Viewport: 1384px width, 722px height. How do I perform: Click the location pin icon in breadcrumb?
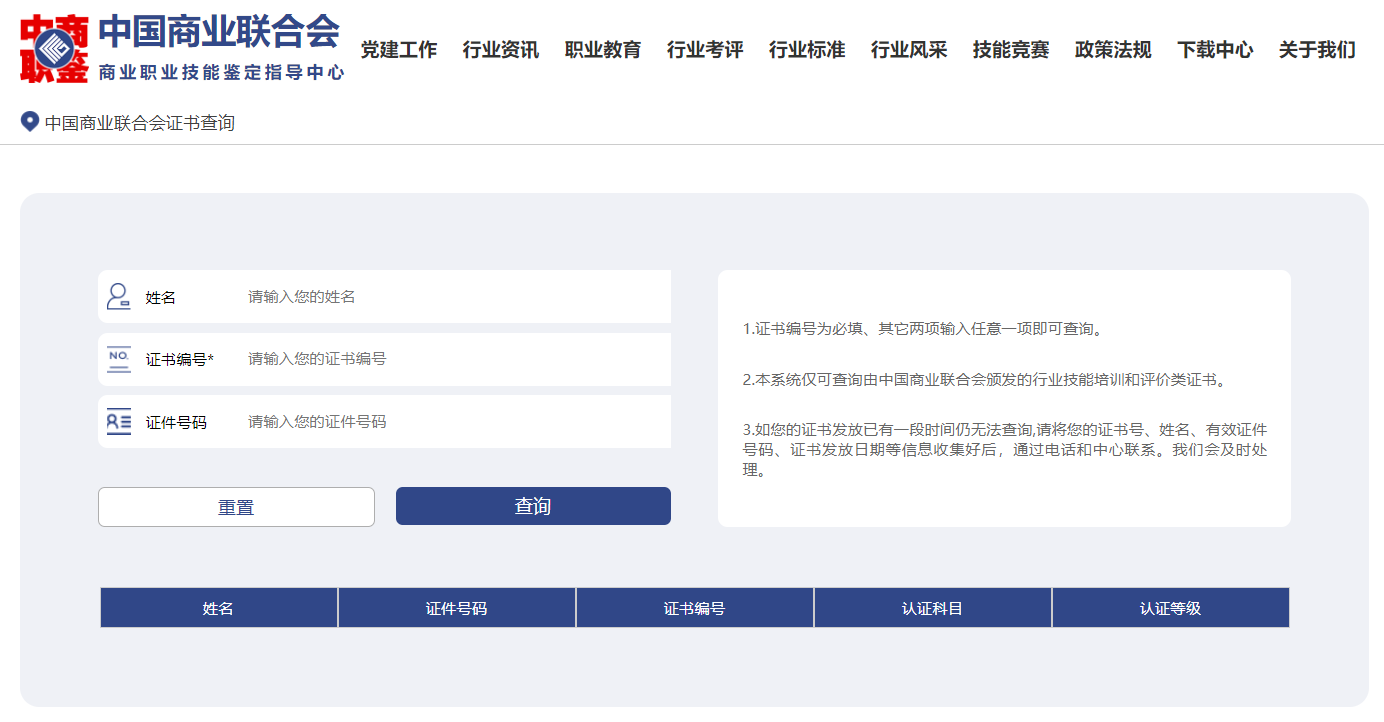30,122
